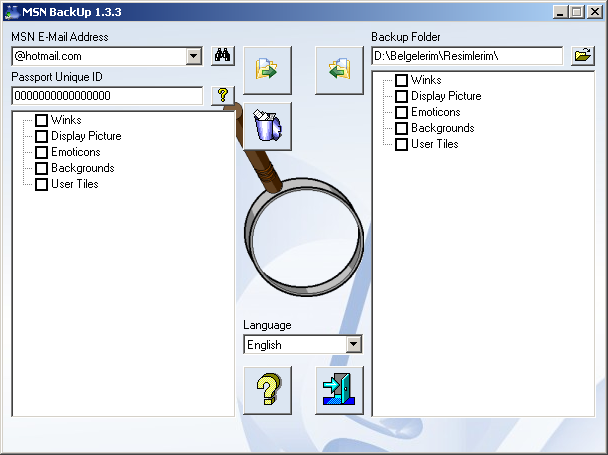608x455 pixels.
Task: Select the User Tiles label in the left tree
Action: tap(74, 184)
